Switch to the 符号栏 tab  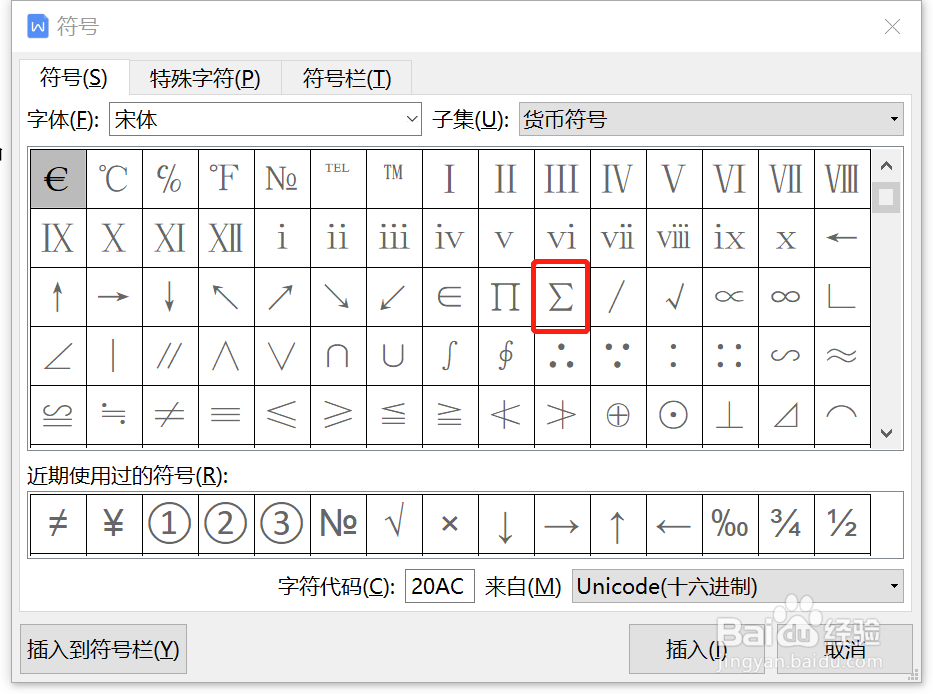[346, 76]
